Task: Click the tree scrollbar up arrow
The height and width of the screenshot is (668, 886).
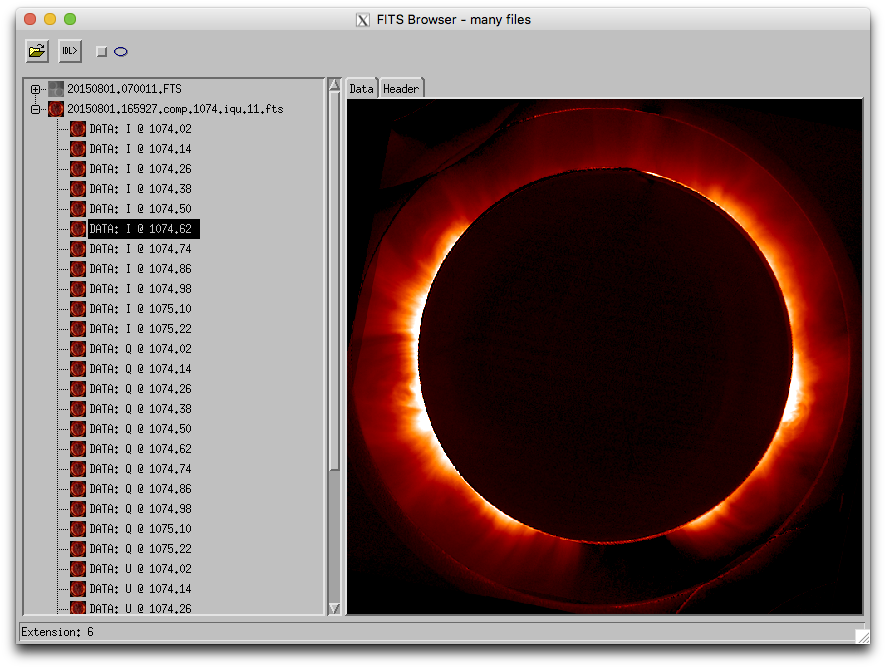Action: [x=334, y=86]
